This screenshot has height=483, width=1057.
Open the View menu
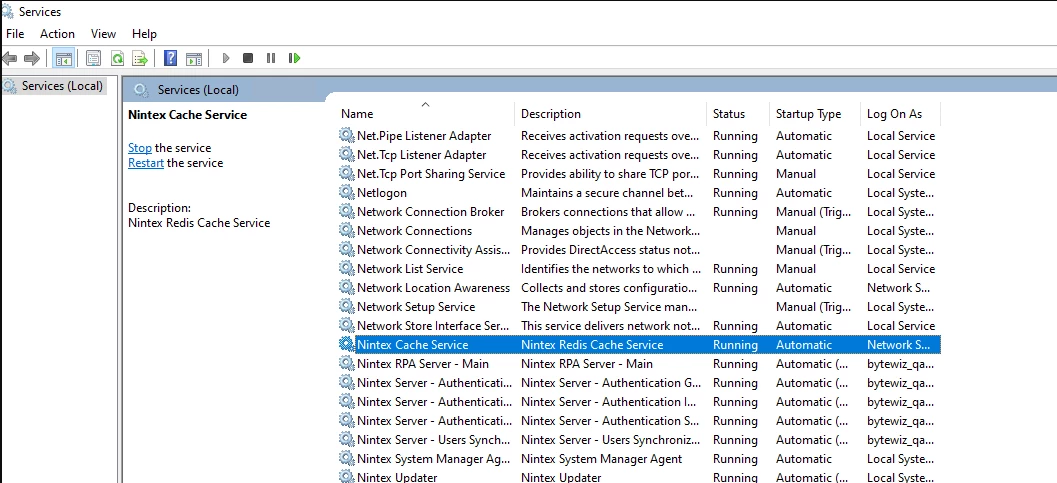[x=103, y=34]
